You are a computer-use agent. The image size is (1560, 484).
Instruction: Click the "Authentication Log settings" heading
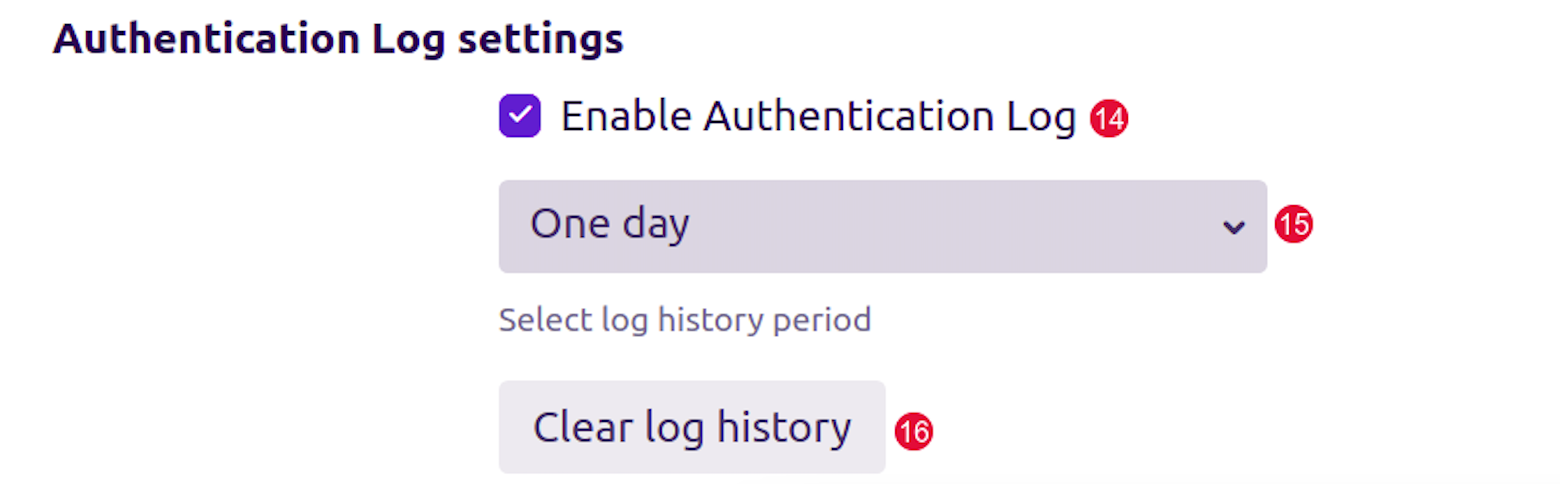338,40
